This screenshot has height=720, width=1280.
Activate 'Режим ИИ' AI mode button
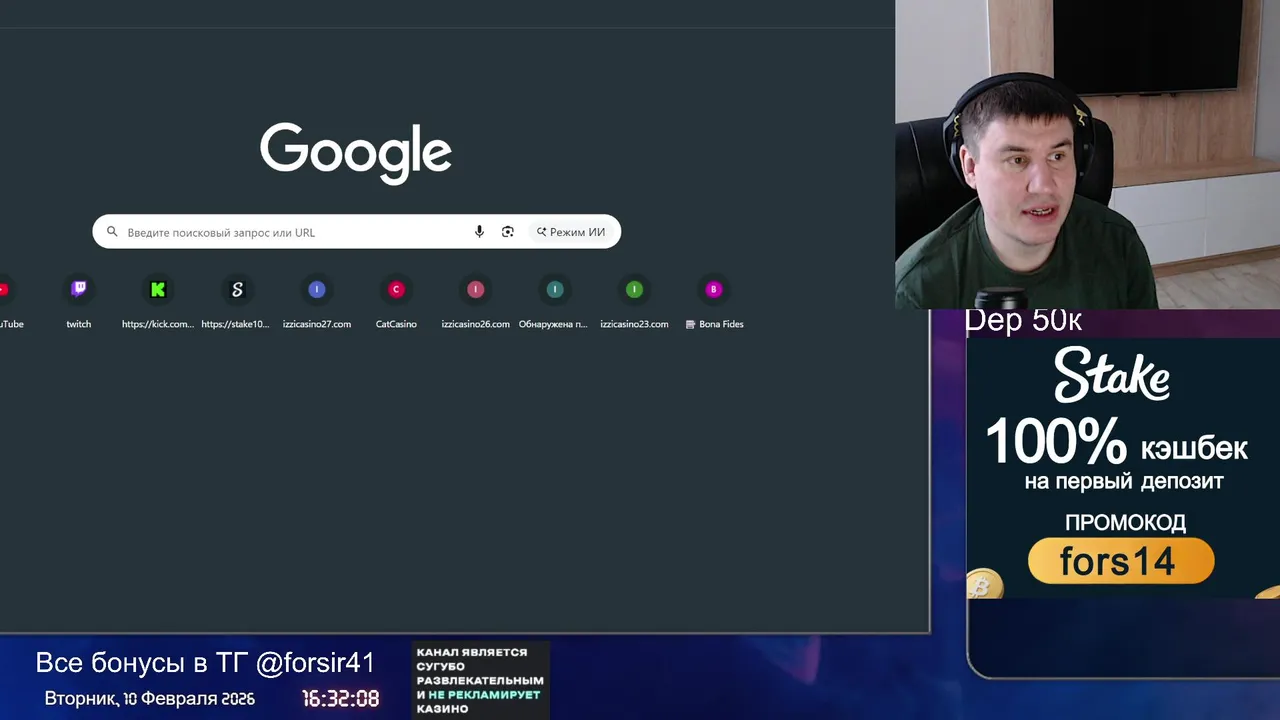pyautogui.click(x=571, y=232)
